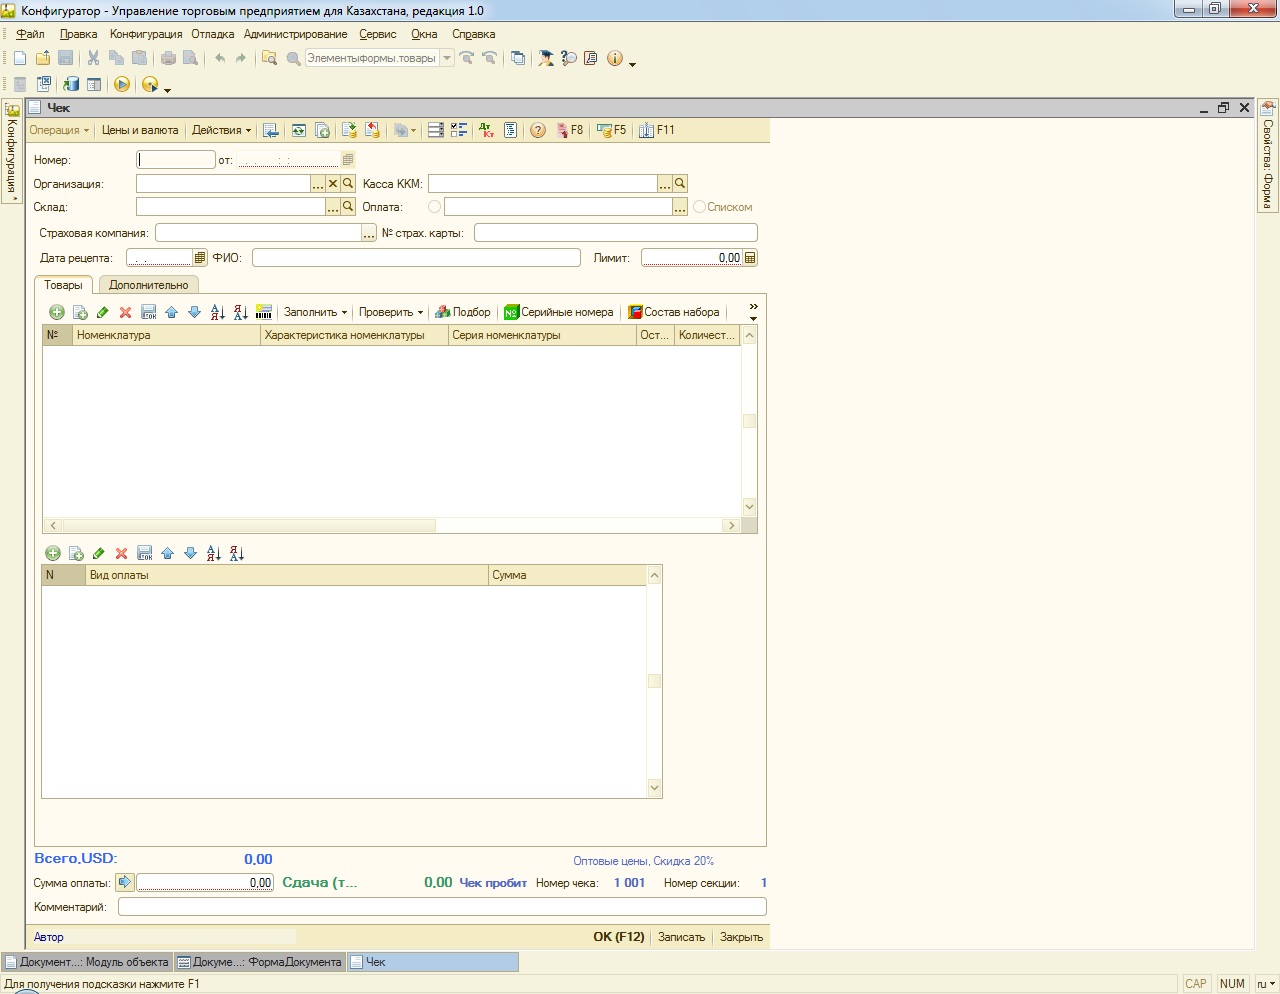Select the Товары tab
The width and height of the screenshot is (1280, 994).
tap(63, 285)
